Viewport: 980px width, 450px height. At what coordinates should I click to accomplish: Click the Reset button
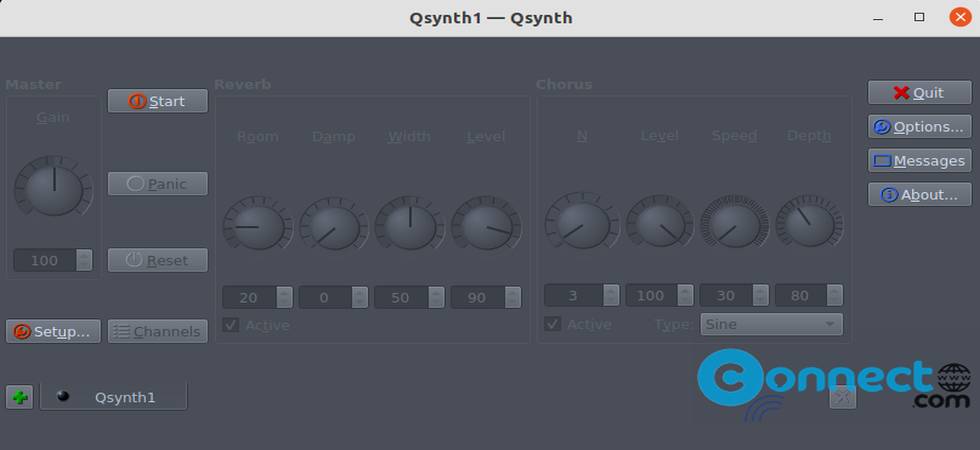158,260
